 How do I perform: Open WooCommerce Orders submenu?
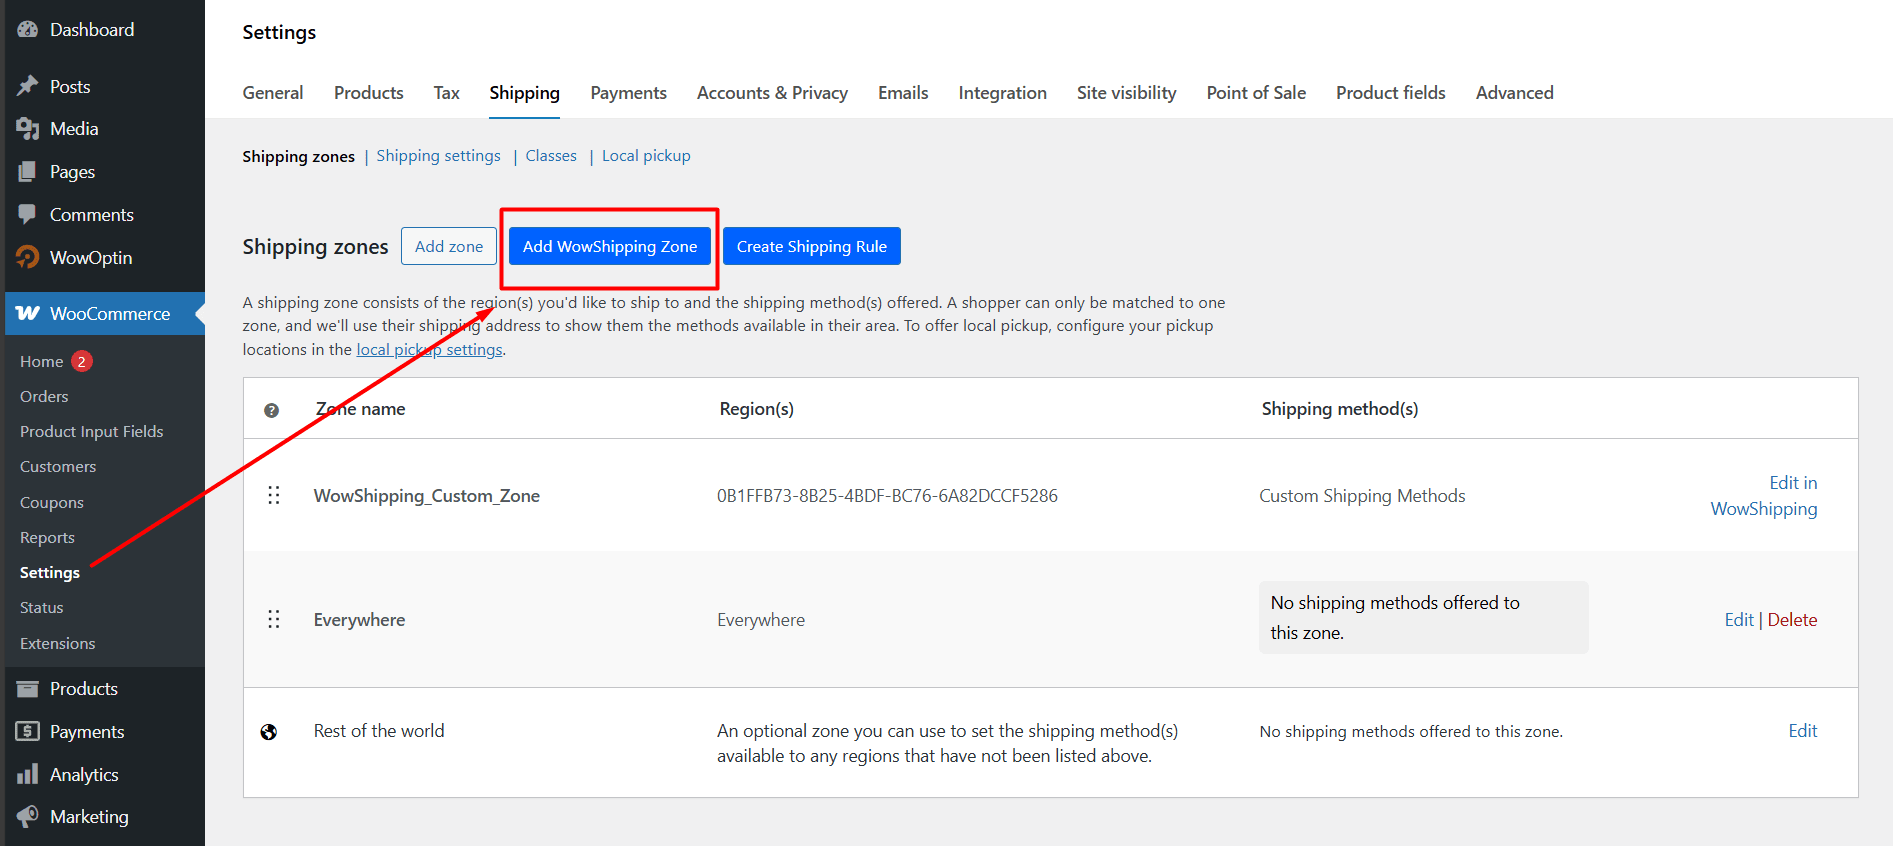click(44, 397)
